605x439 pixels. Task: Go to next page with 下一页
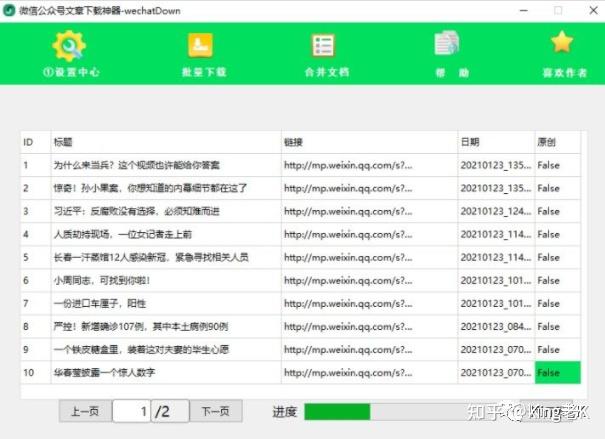215,411
